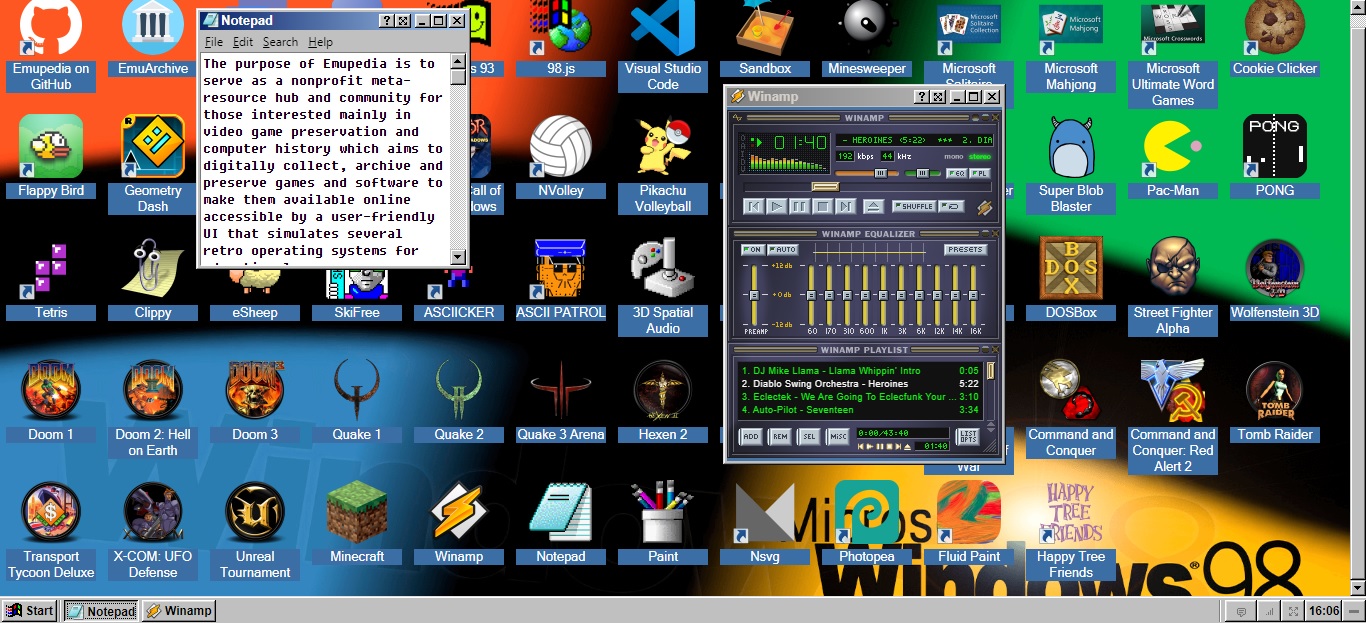Click the stop button in Winamp
The height and width of the screenshot is (623, 1366).
pos(821,206)
